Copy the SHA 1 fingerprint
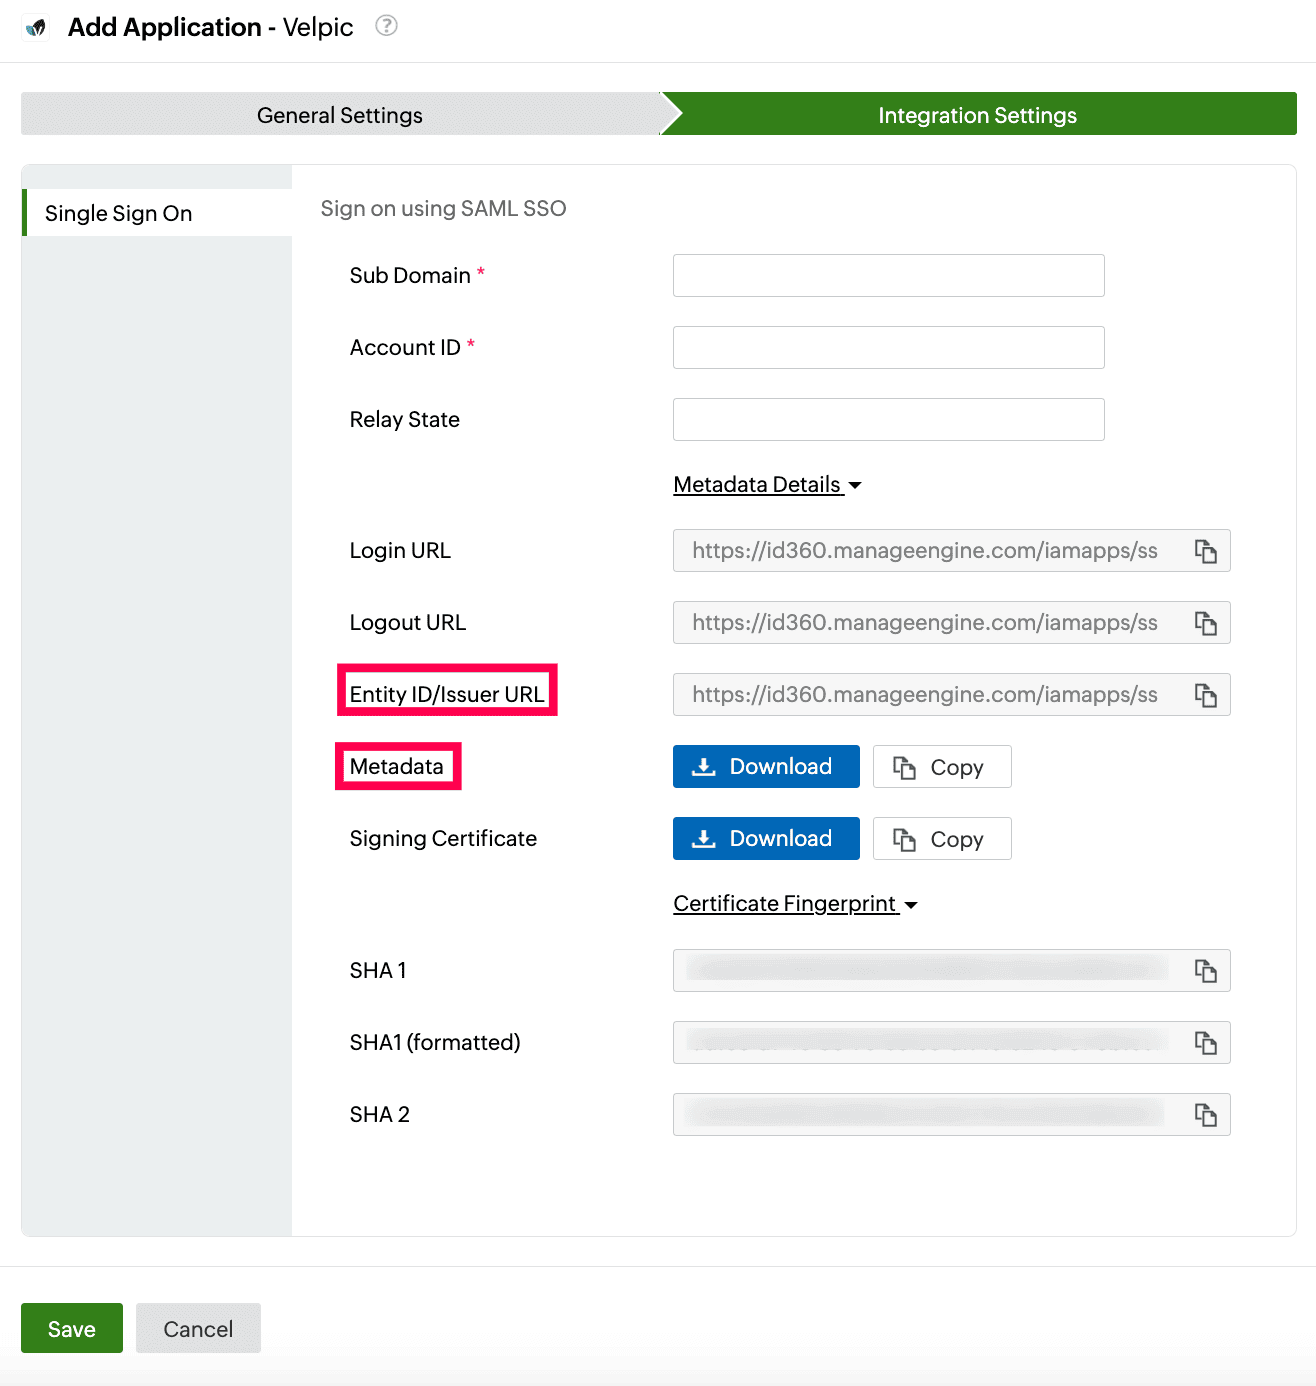The image size is (1316, 1386). tap(1206, 970)
